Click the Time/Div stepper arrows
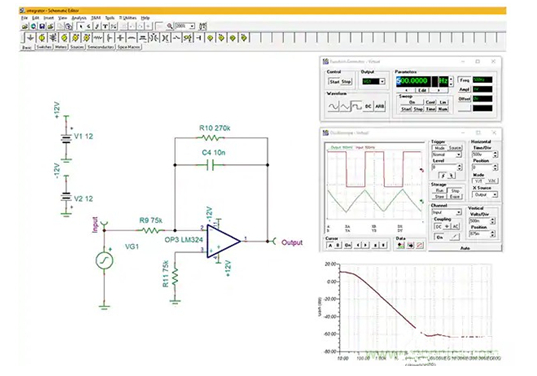The width and height of the screenshot is (537, 376). pyautogui.click(x=495, y=154)
